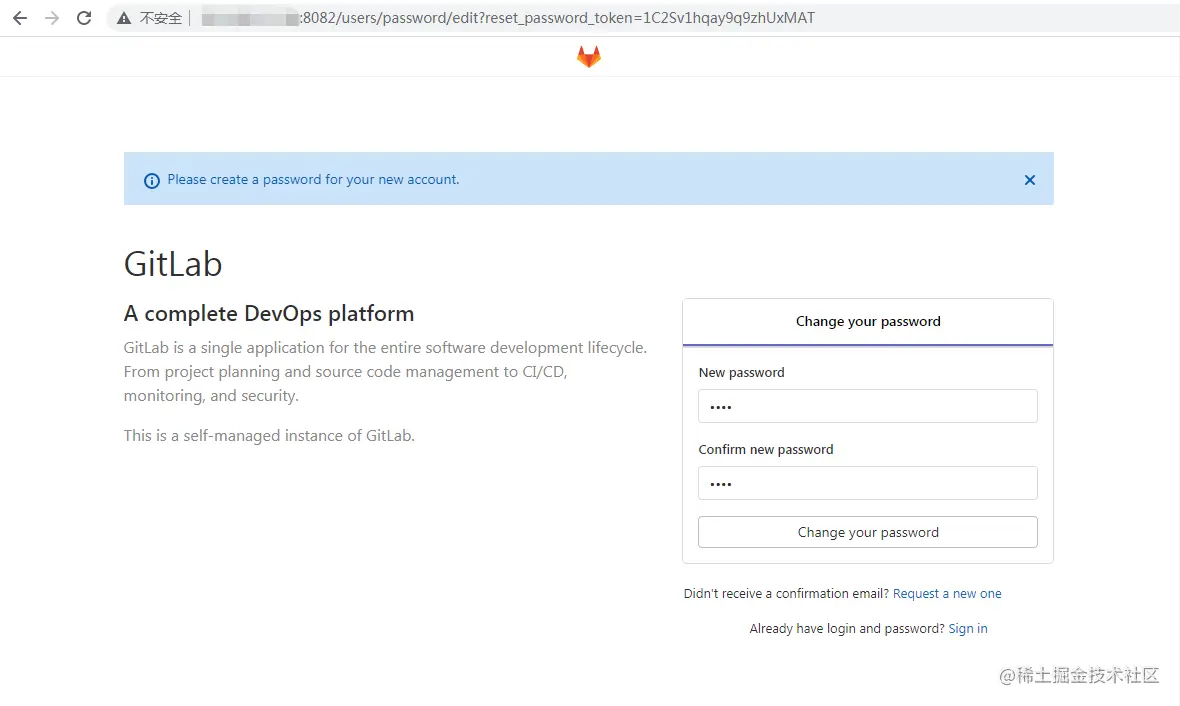Click the Confirm new password label
The width and height of the screenshot is (1180, 706).
(766, 450)
